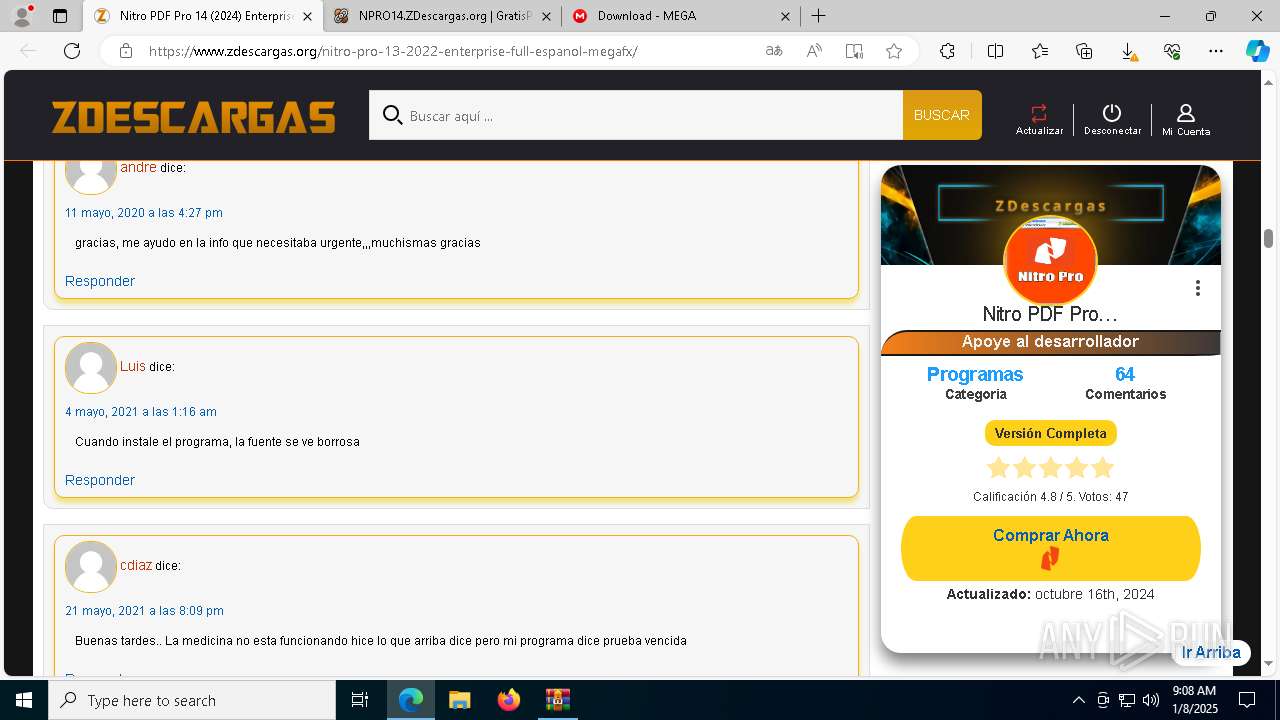Click the search magnifier icon
This screenshot has width=1280, height=720.
393,116
